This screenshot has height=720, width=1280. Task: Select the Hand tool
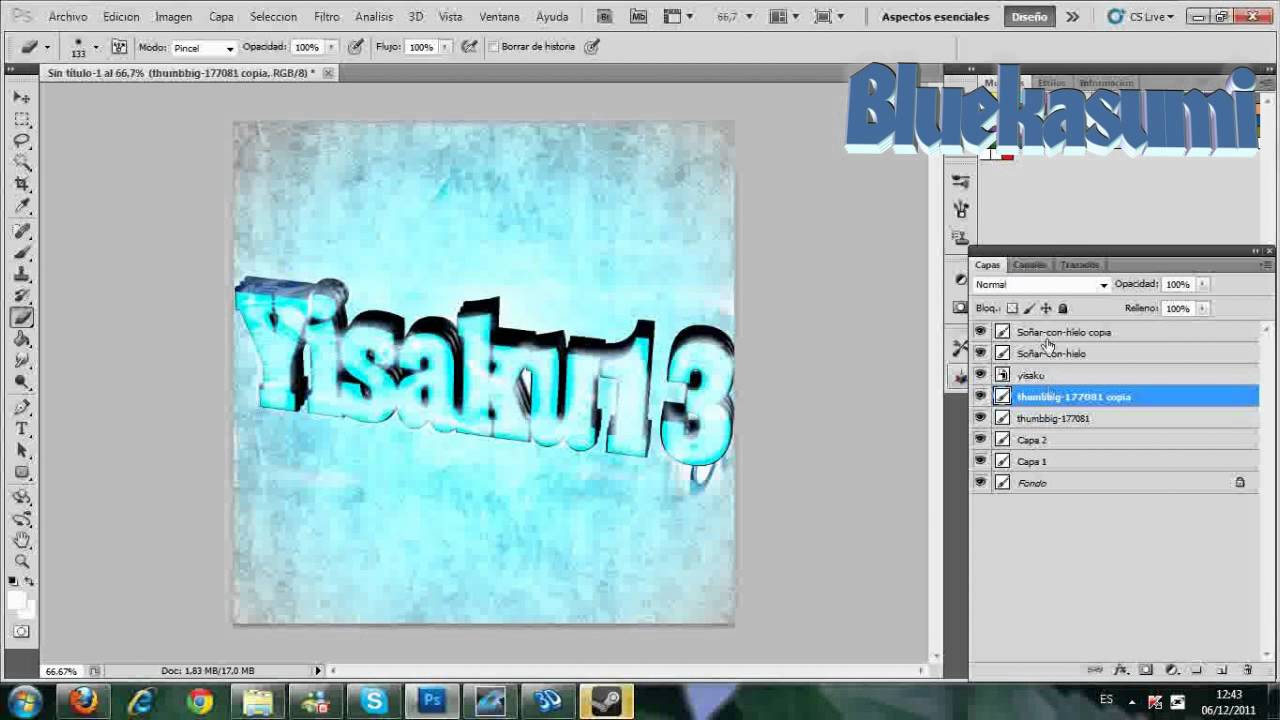click(22, 540)
